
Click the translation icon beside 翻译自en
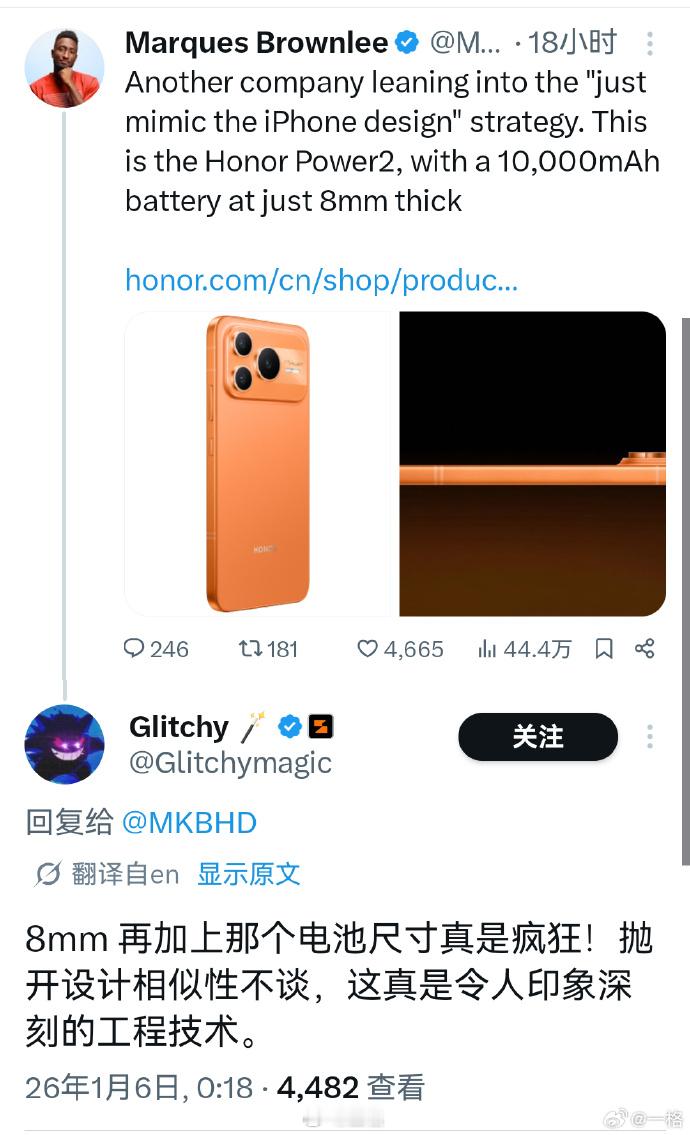pos(48,874)
